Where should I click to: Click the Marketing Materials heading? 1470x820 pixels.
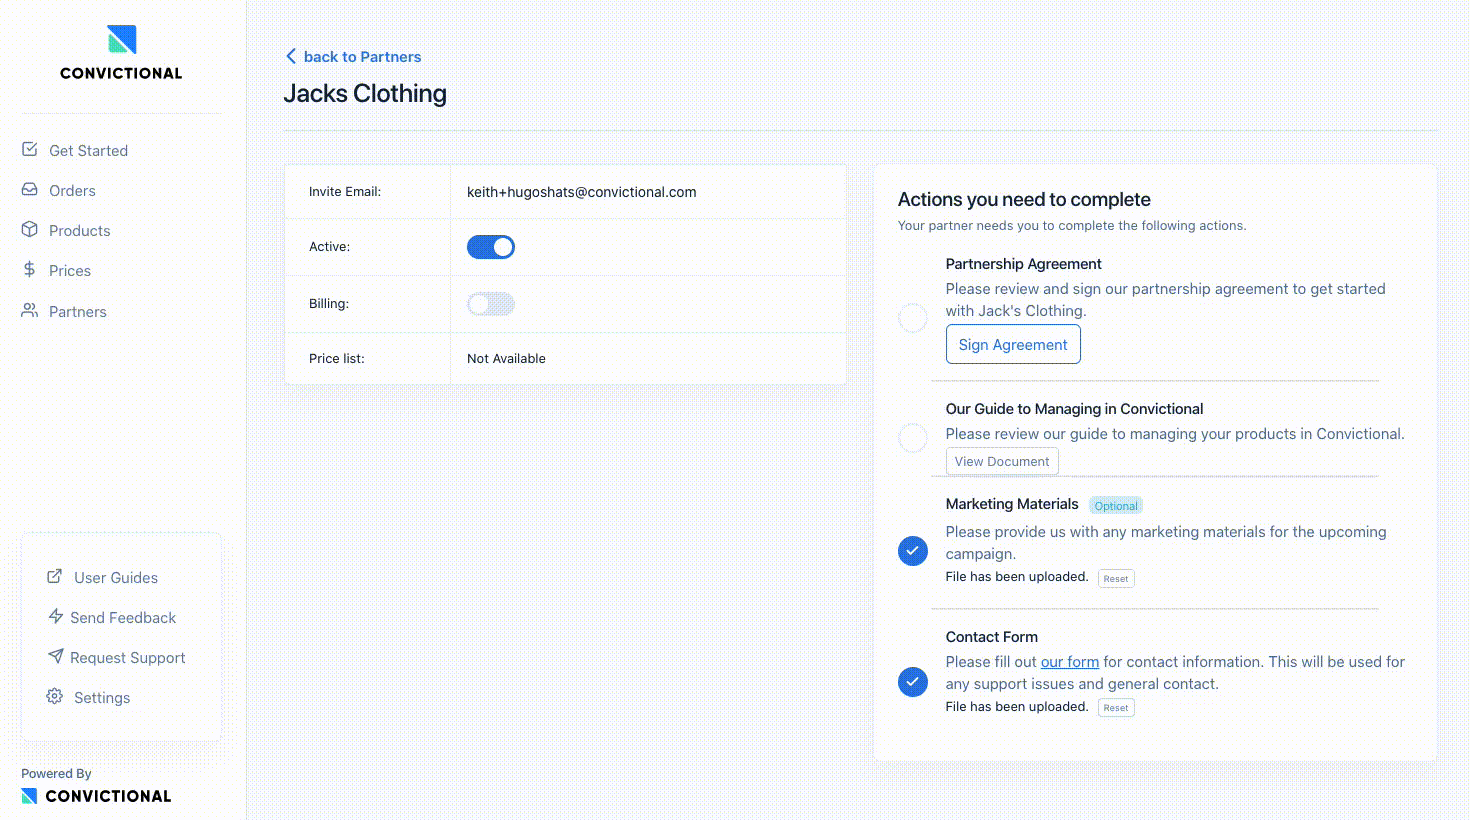(1012, 504)
